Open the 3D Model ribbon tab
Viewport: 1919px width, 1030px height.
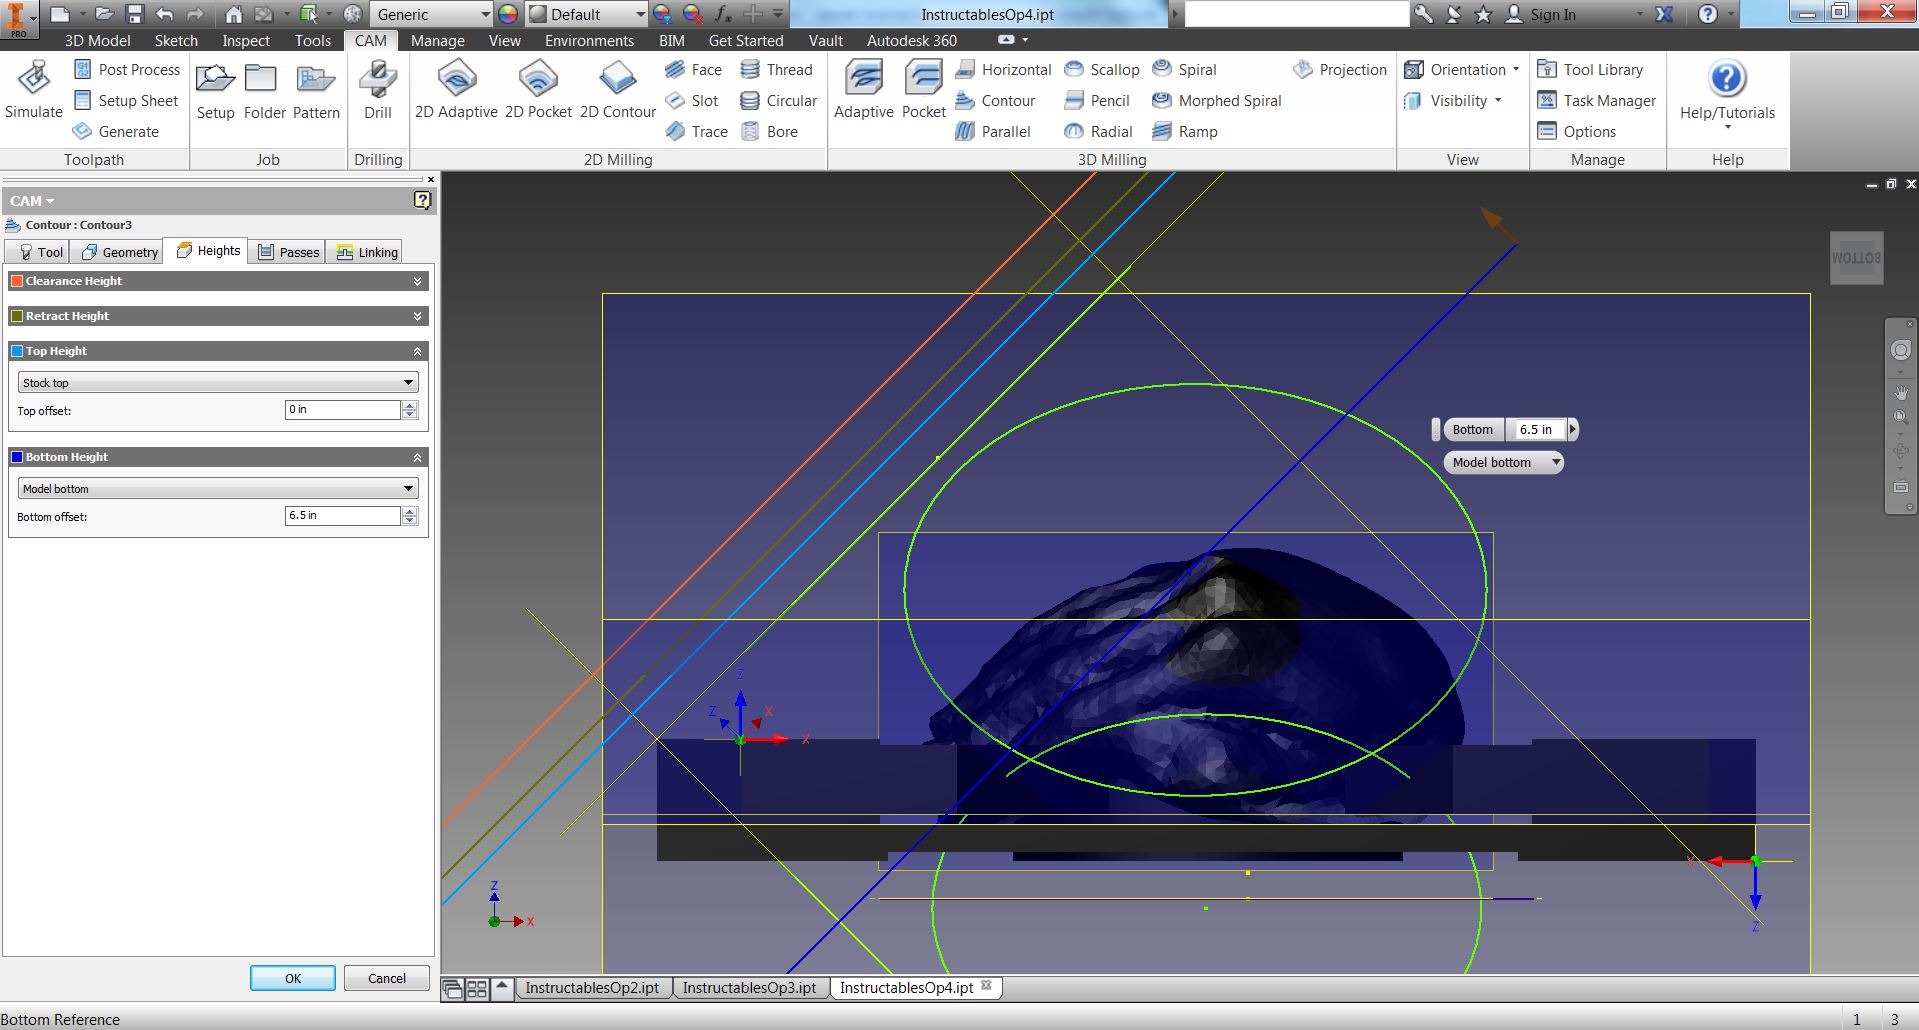point(97,41)
